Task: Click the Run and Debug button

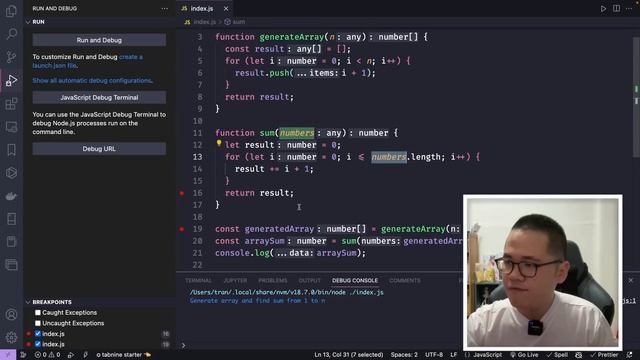Action: click(x=99, y=40)
